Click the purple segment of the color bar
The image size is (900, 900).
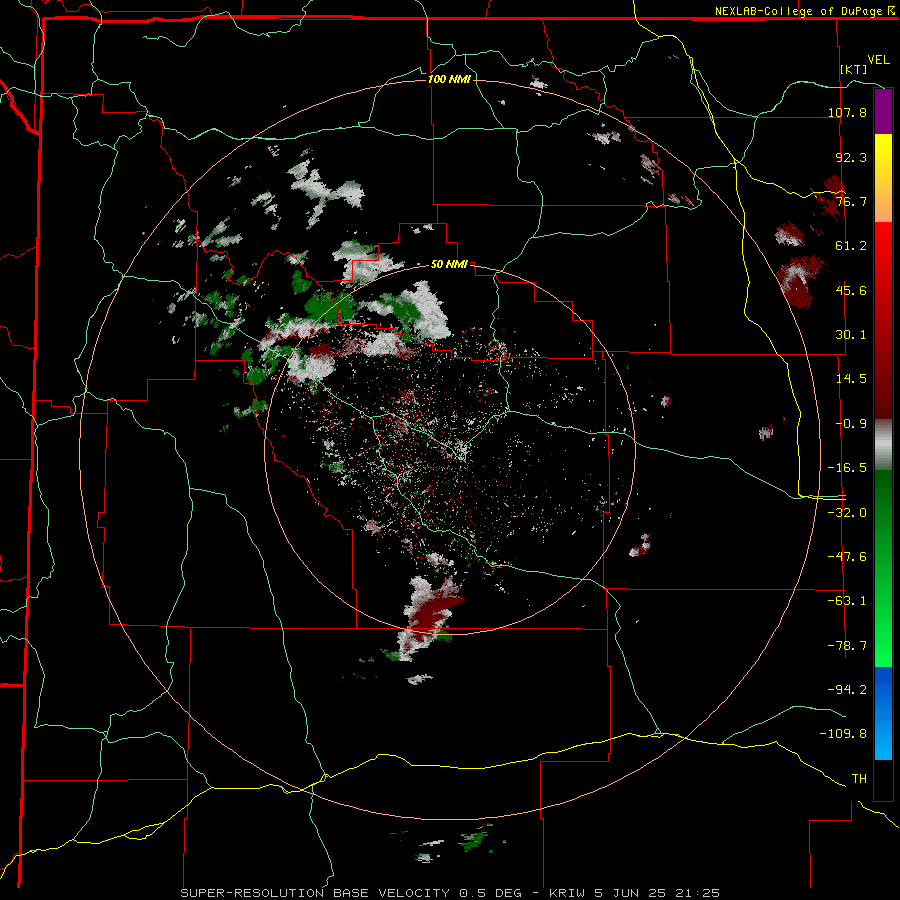pyautogui.click(x=883, y=111)
